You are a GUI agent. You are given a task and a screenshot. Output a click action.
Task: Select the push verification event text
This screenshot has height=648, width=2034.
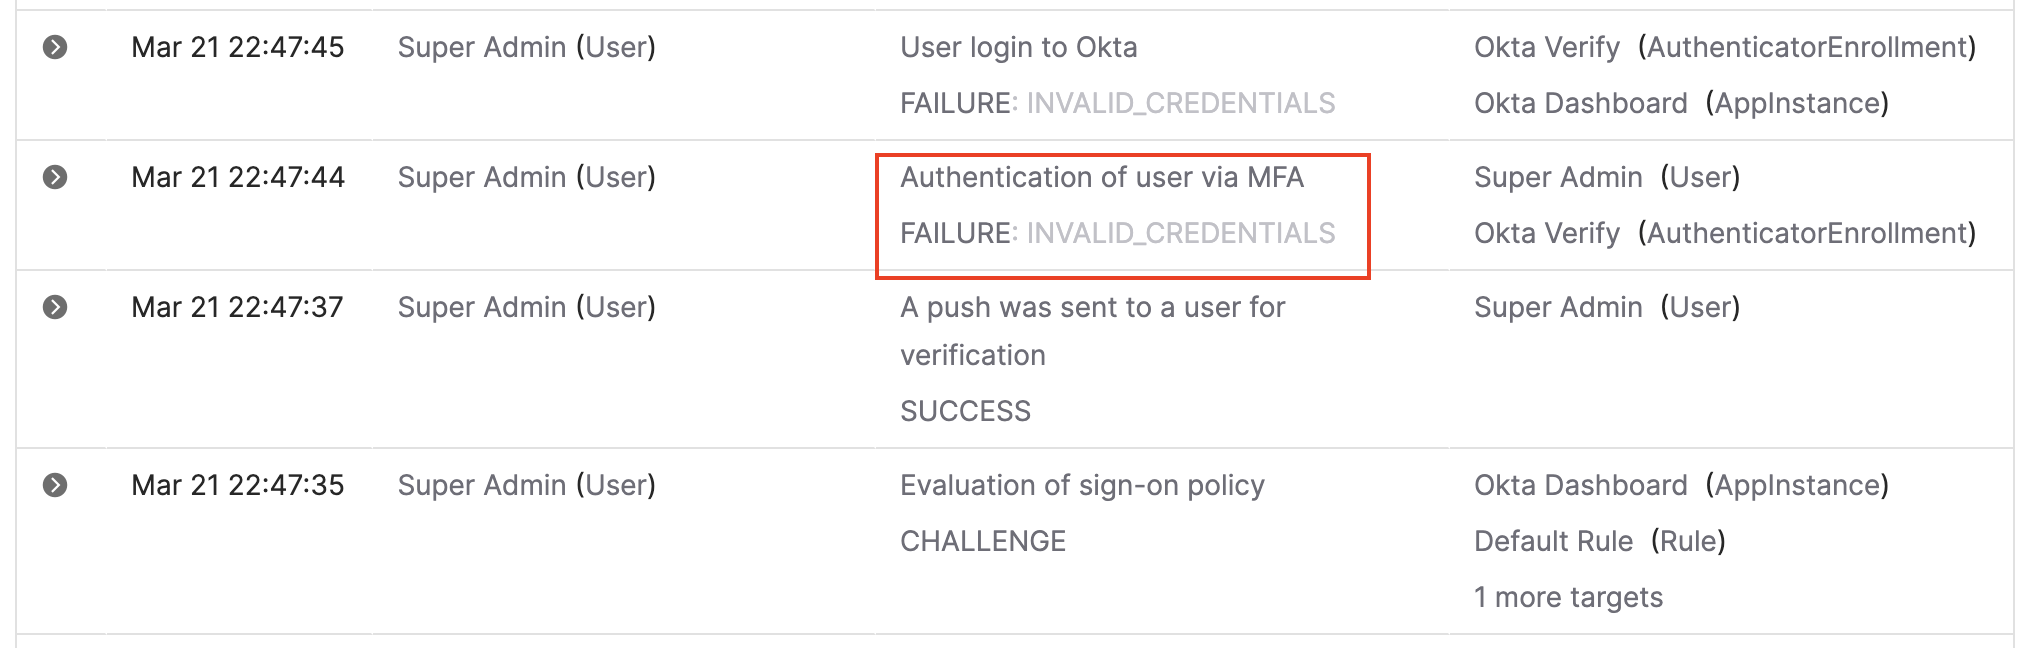(x=1092, y=307)
